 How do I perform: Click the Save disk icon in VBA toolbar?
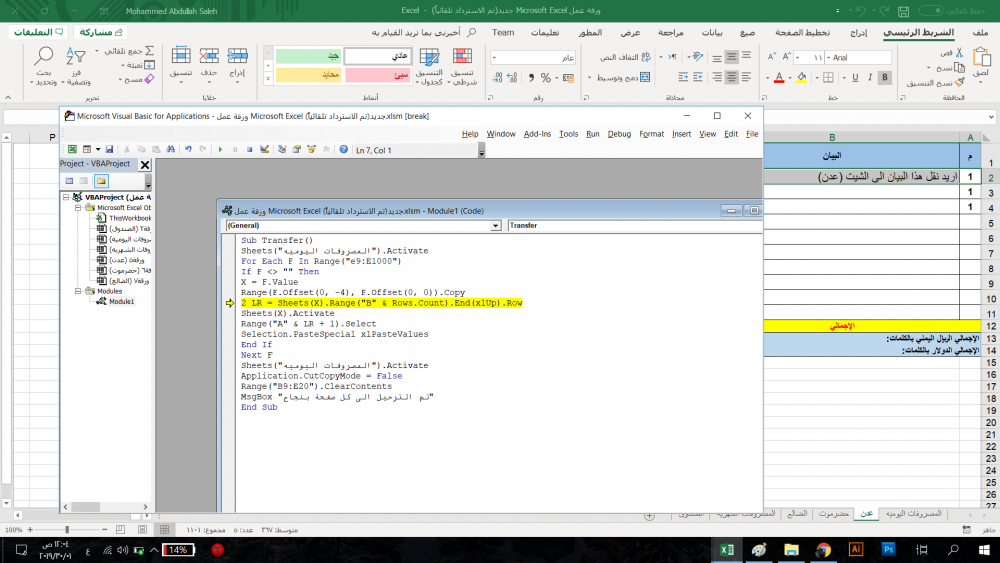[108, 149]
